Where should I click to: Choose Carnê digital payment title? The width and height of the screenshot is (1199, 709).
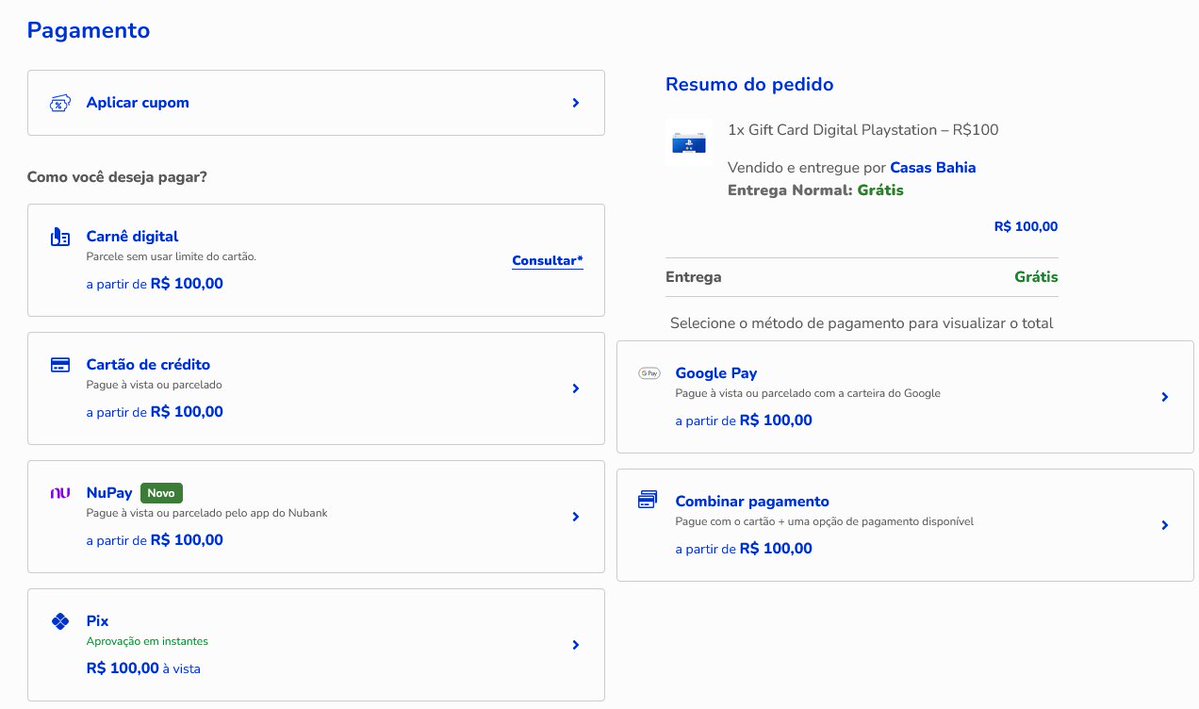pos(132,236)
